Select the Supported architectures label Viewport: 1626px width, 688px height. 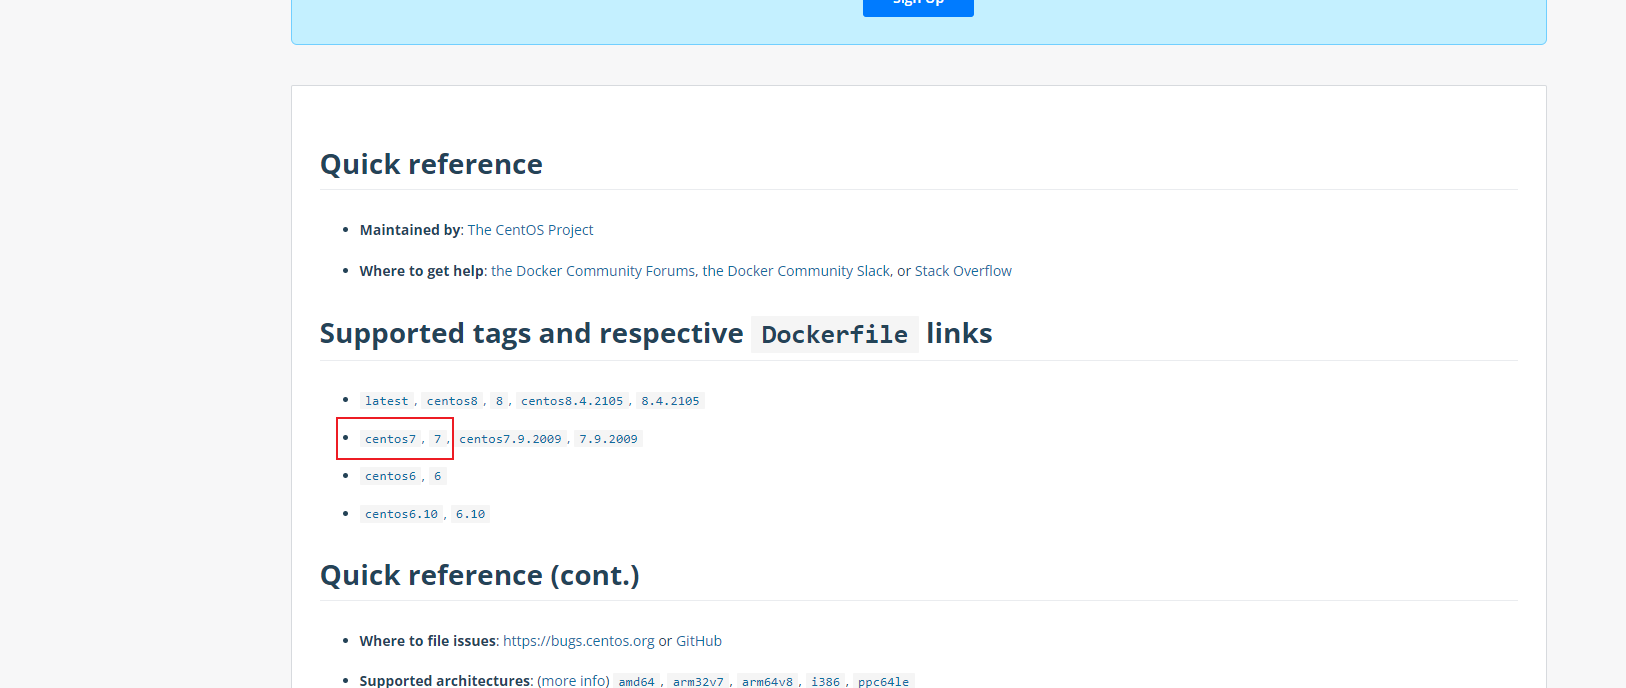coord(445,680)
